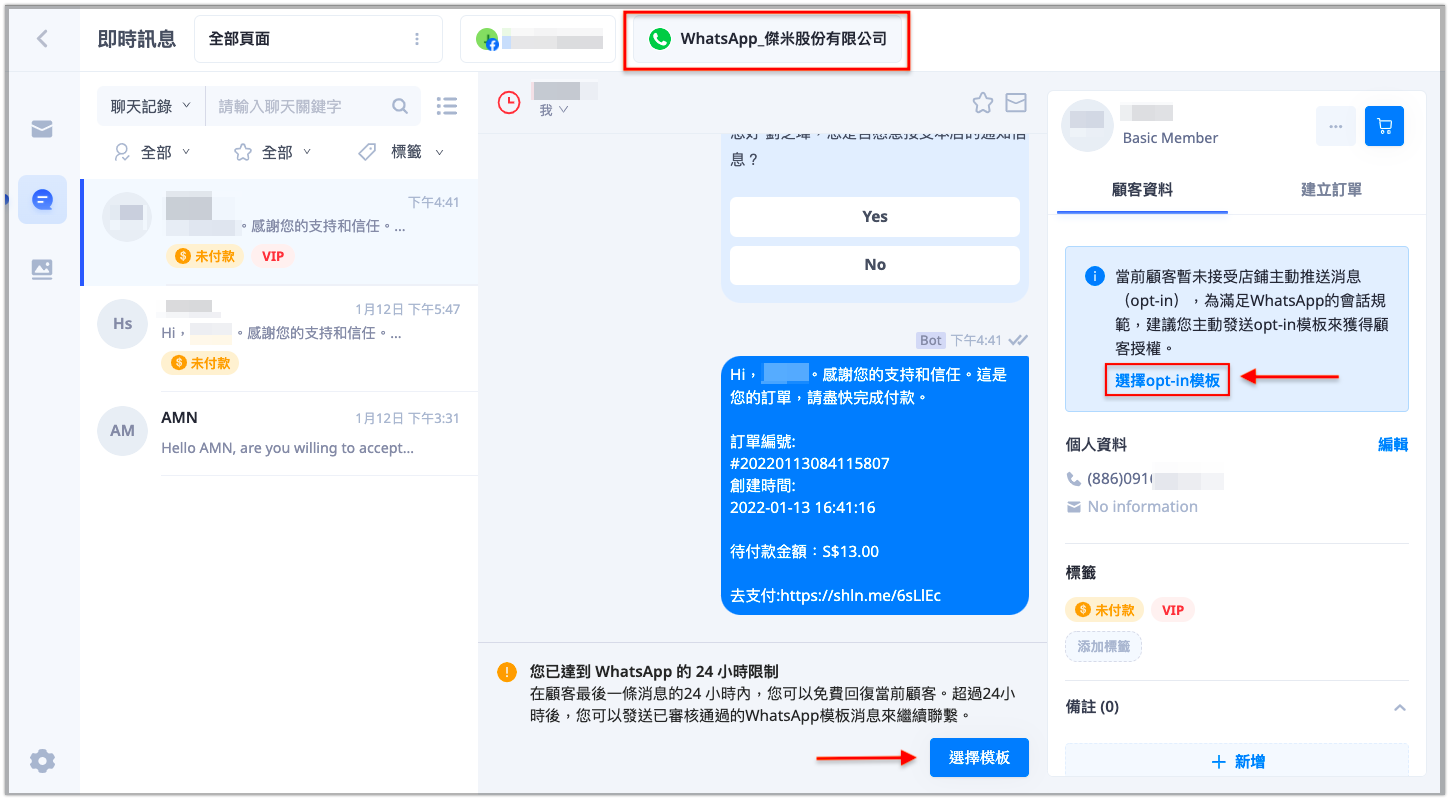
Task: Click the blue shopping cart button
Action: (1385, 127)
